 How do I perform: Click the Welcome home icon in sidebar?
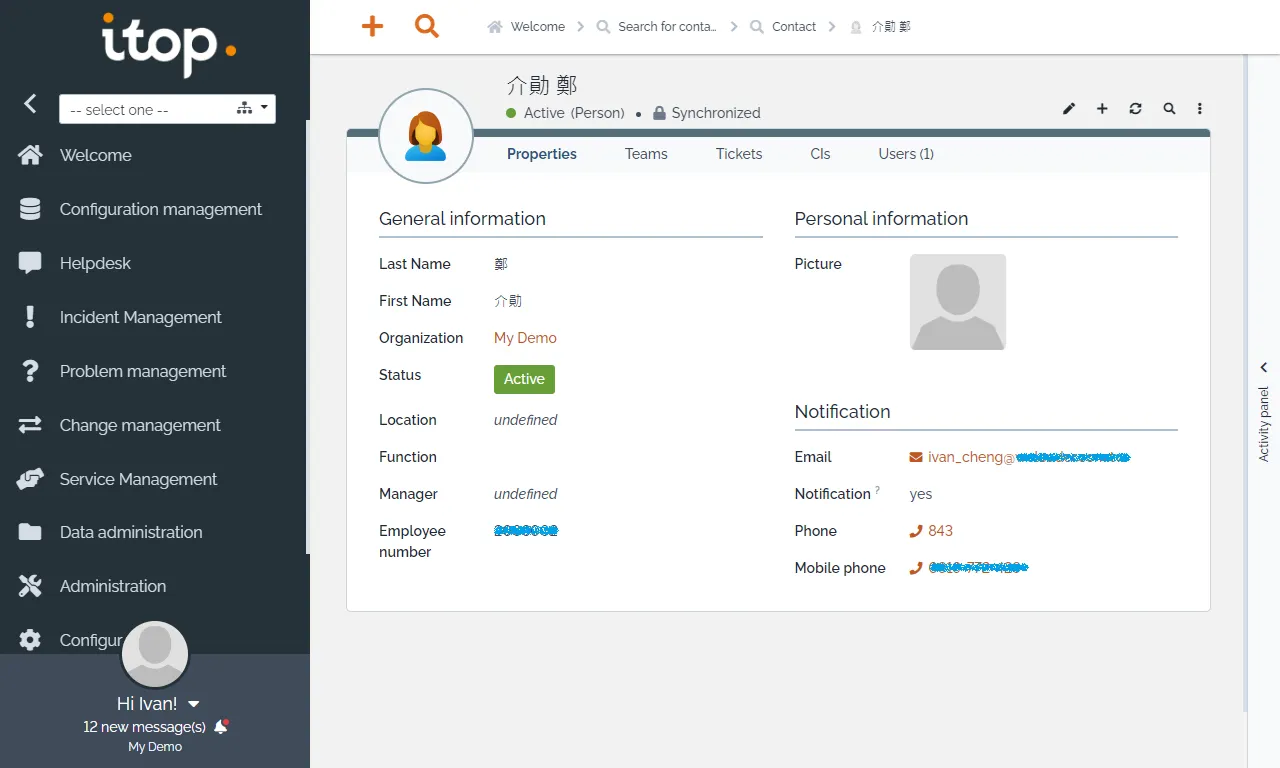(30, 155)
